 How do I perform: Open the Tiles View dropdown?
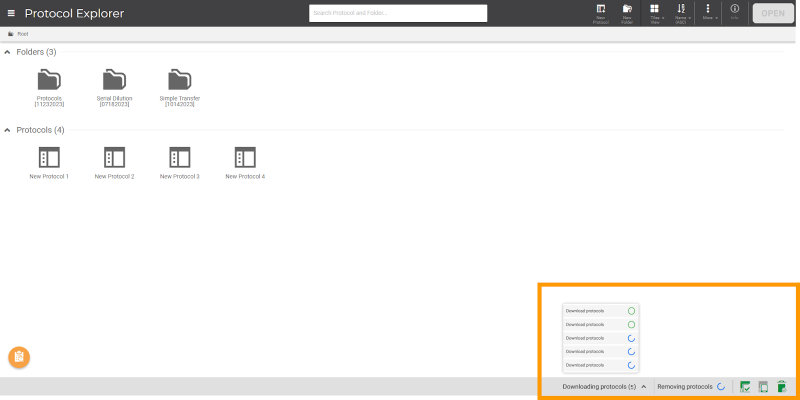tap(655, 12)
